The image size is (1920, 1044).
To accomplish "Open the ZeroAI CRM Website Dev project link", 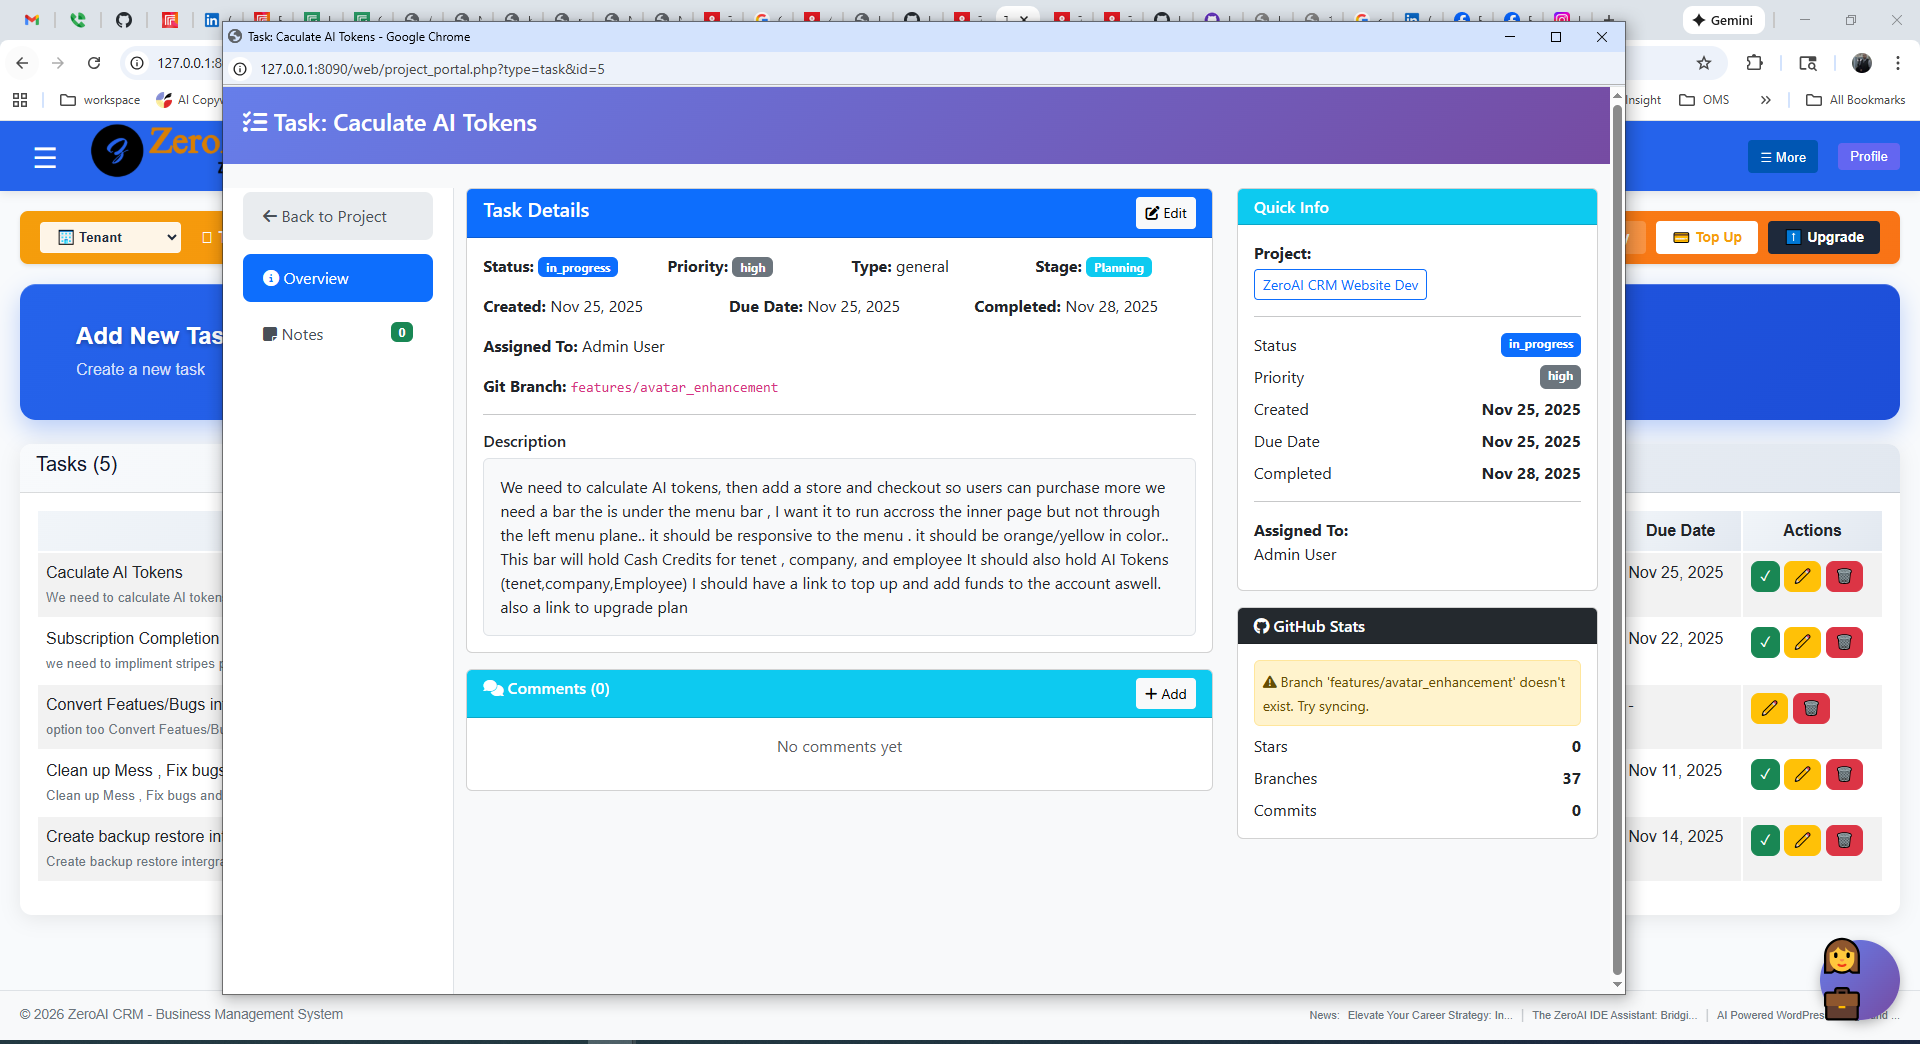I will [x=1339, y=285].
